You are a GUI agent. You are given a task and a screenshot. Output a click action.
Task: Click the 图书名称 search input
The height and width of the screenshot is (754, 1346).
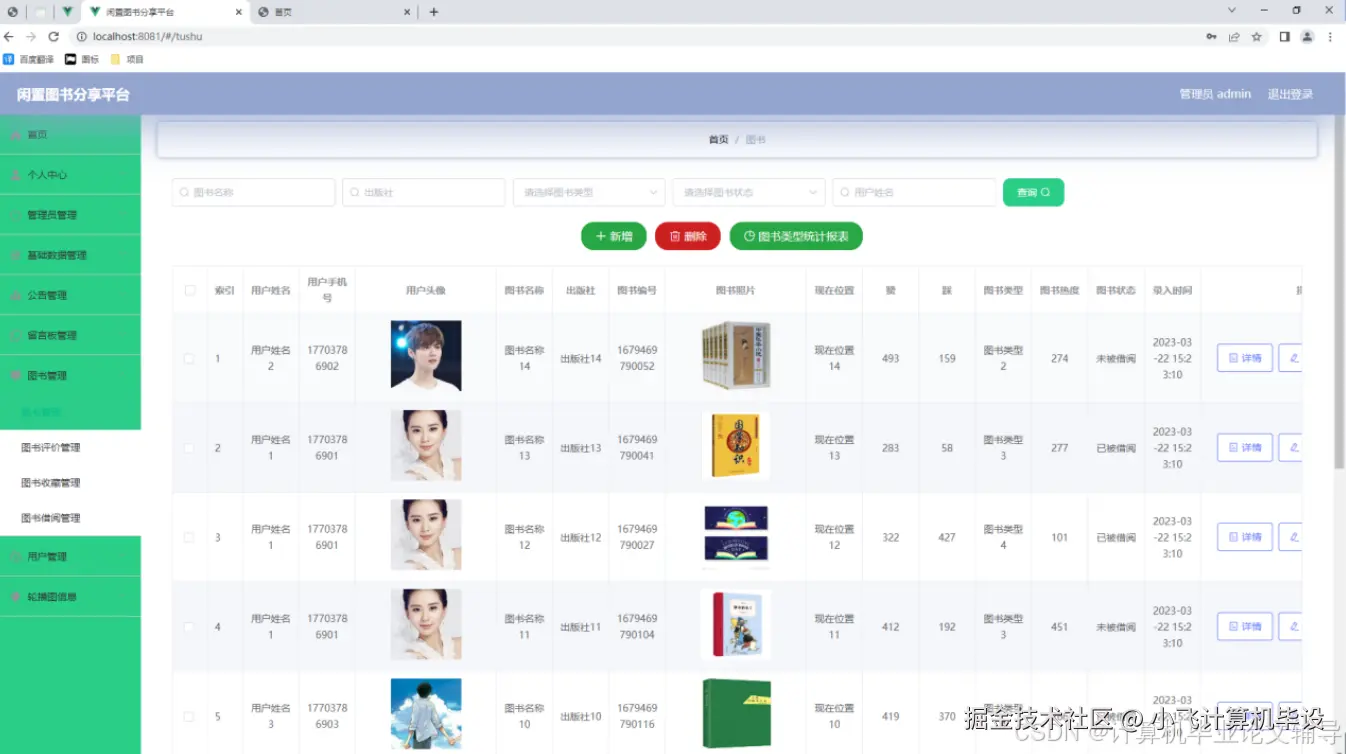[x=253, y=192]
